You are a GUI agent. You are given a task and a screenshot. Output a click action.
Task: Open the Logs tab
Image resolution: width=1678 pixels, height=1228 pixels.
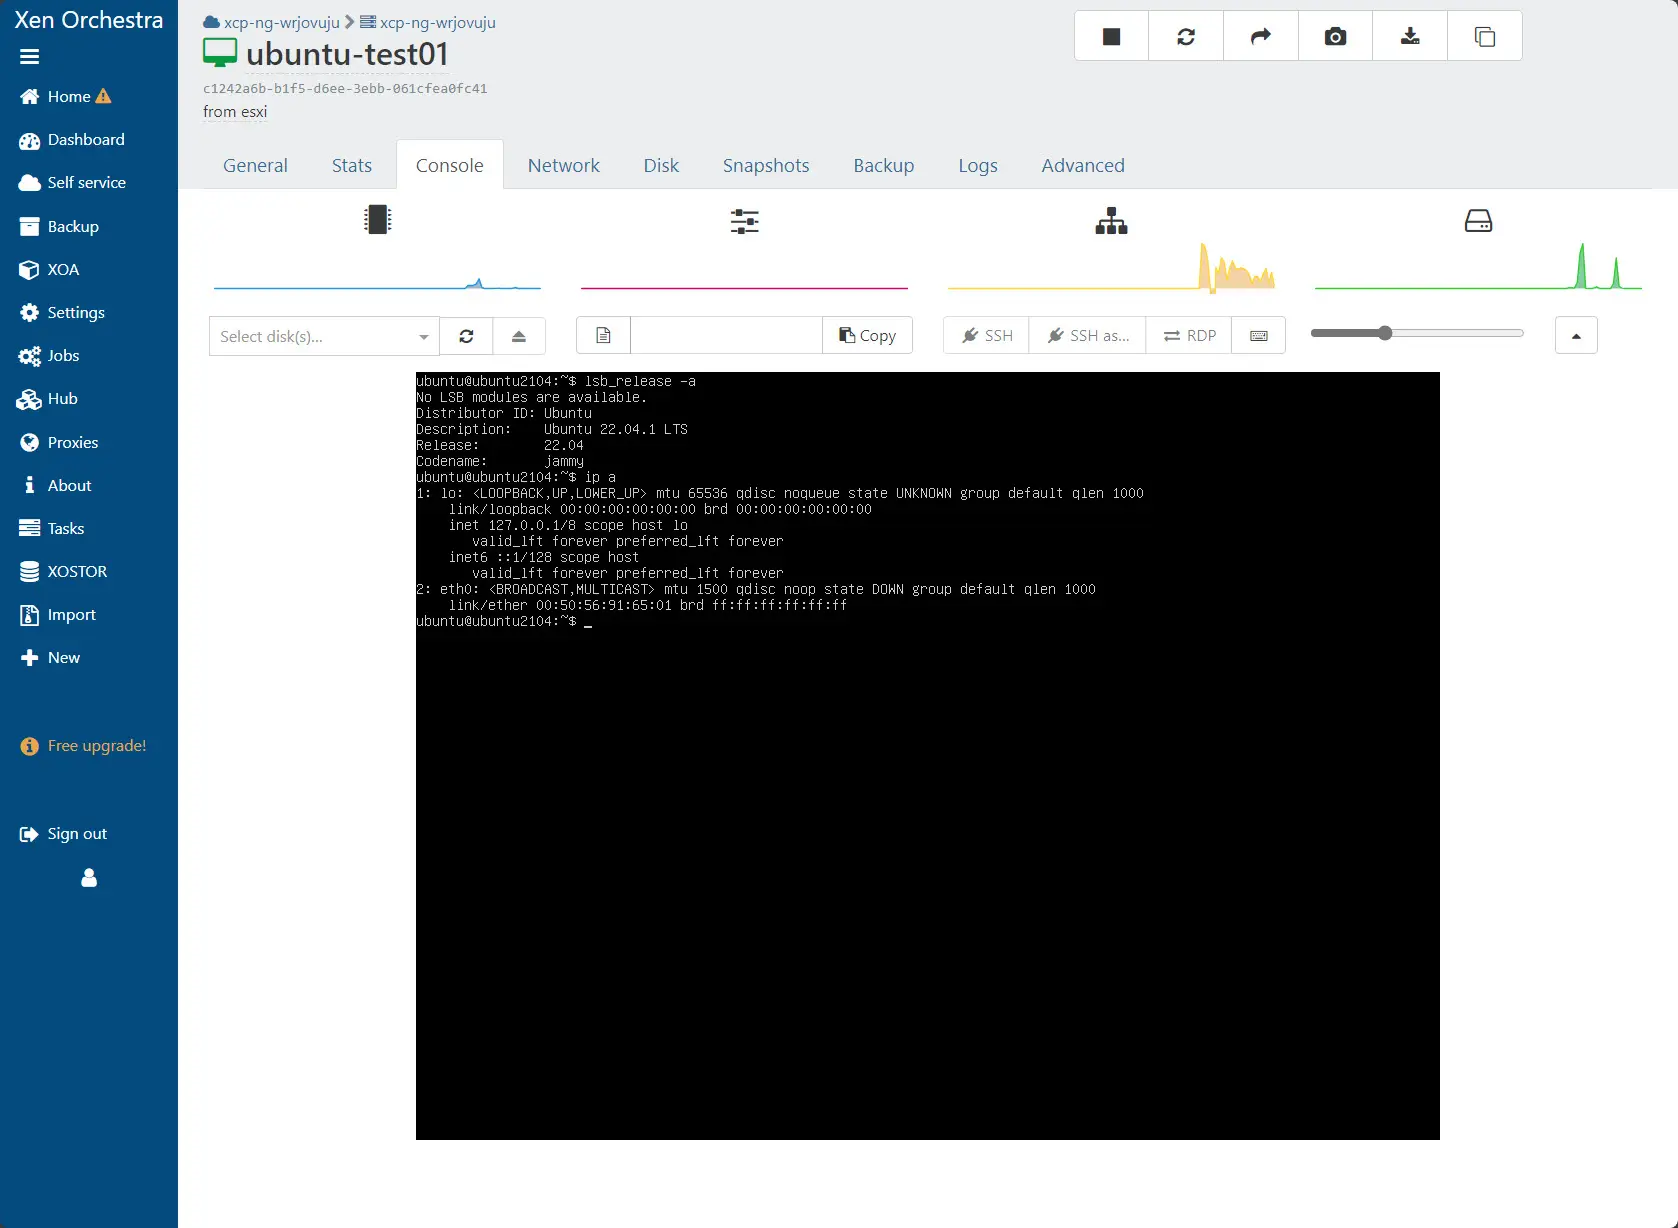pyautogui.click(x=978, y=165)
